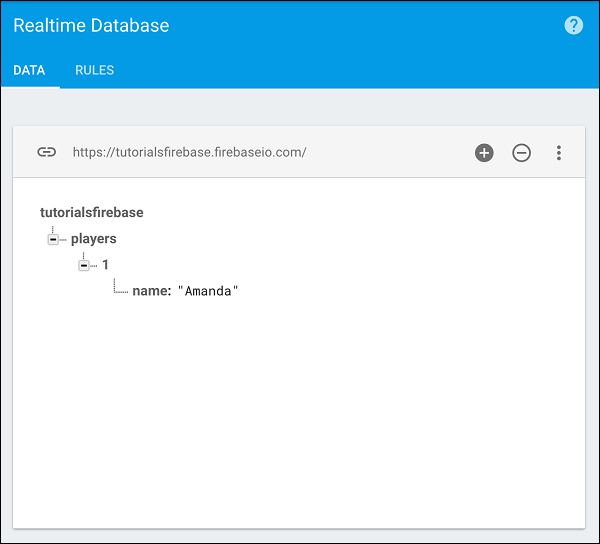
Task: Edit the "Amanda" value
Action: [x=209, y=291]
